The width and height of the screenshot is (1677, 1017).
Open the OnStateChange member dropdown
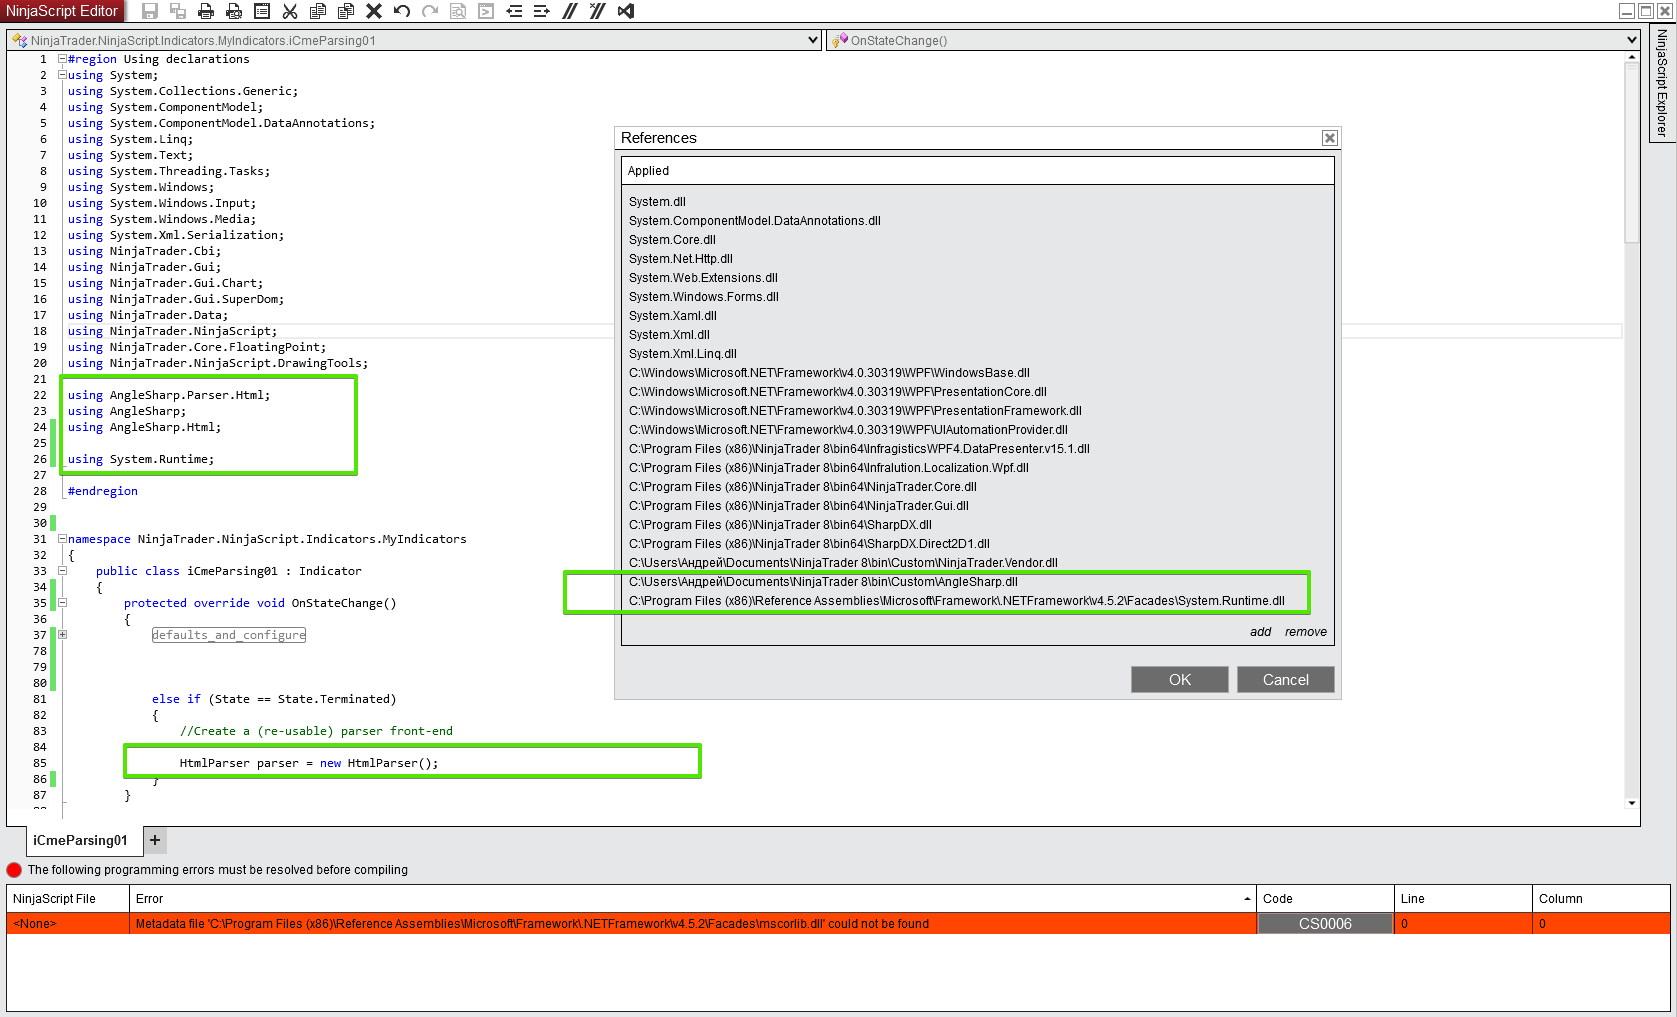pos(1632,40)
